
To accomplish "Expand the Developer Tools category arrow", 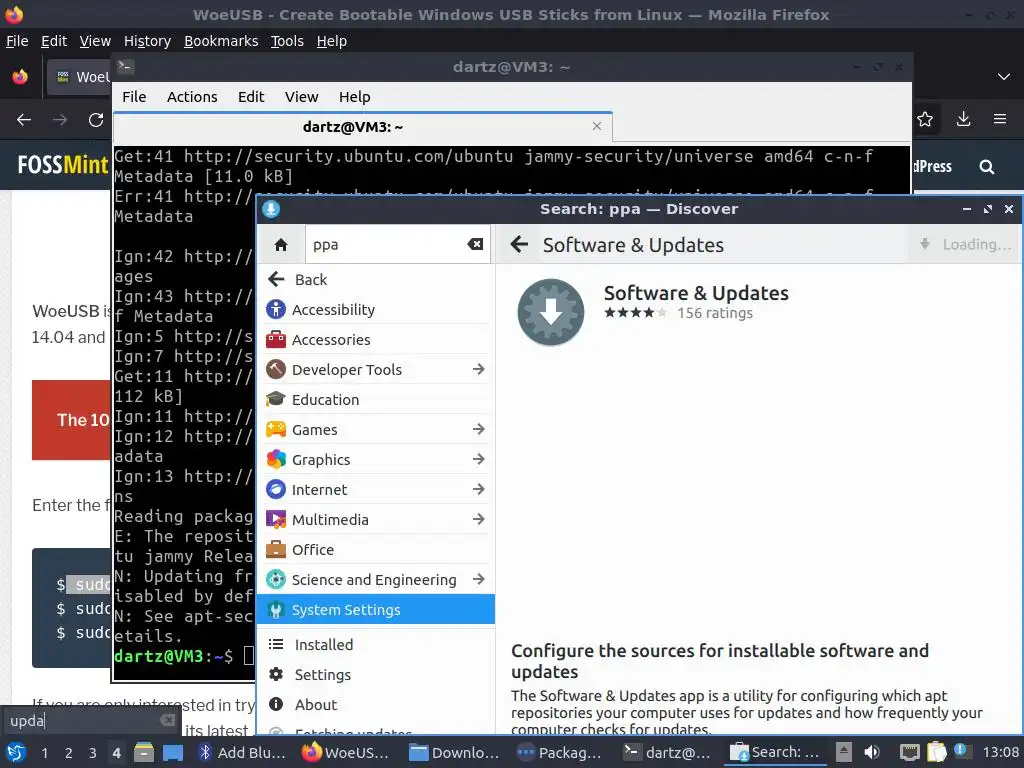I will [x=479, y=370].
